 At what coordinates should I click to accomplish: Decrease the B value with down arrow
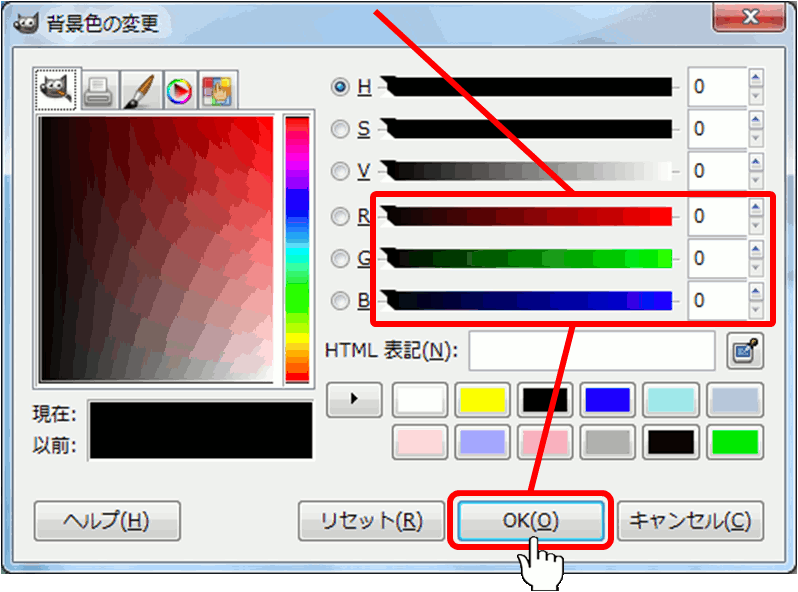tap(756, 309)
